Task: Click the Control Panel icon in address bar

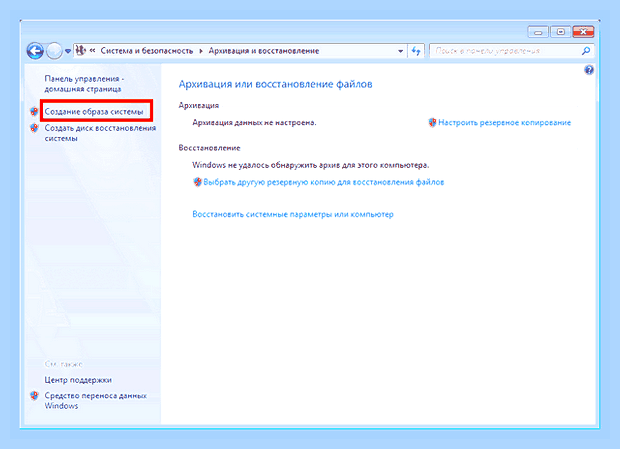Action: tap(81, 51)
